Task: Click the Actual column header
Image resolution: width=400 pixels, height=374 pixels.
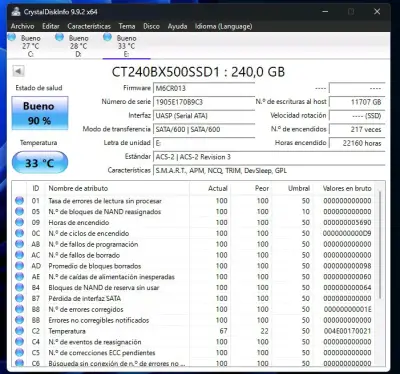Action: 210,188
